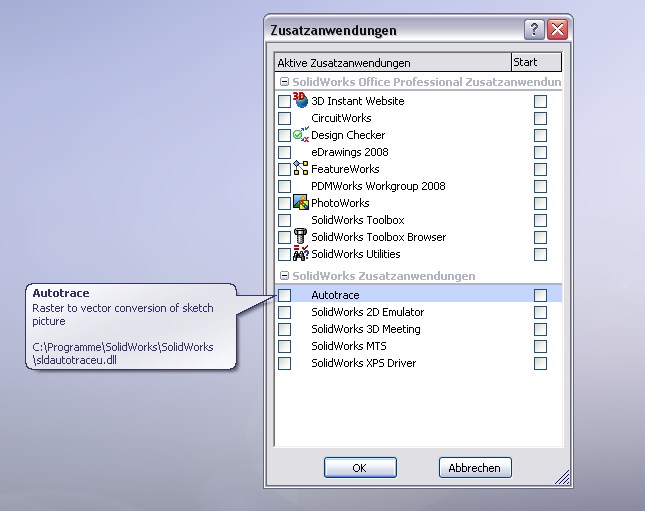The width and height of the screenshot is (645, 511).
Task: Close the Zusatzanwendungen dialog
Action: [x=557, y=30]
